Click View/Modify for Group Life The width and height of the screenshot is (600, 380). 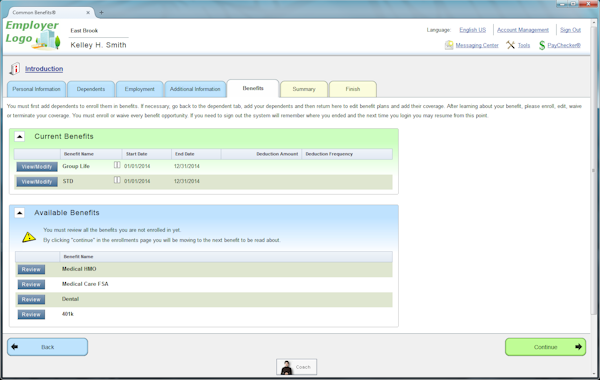[37, 167]
